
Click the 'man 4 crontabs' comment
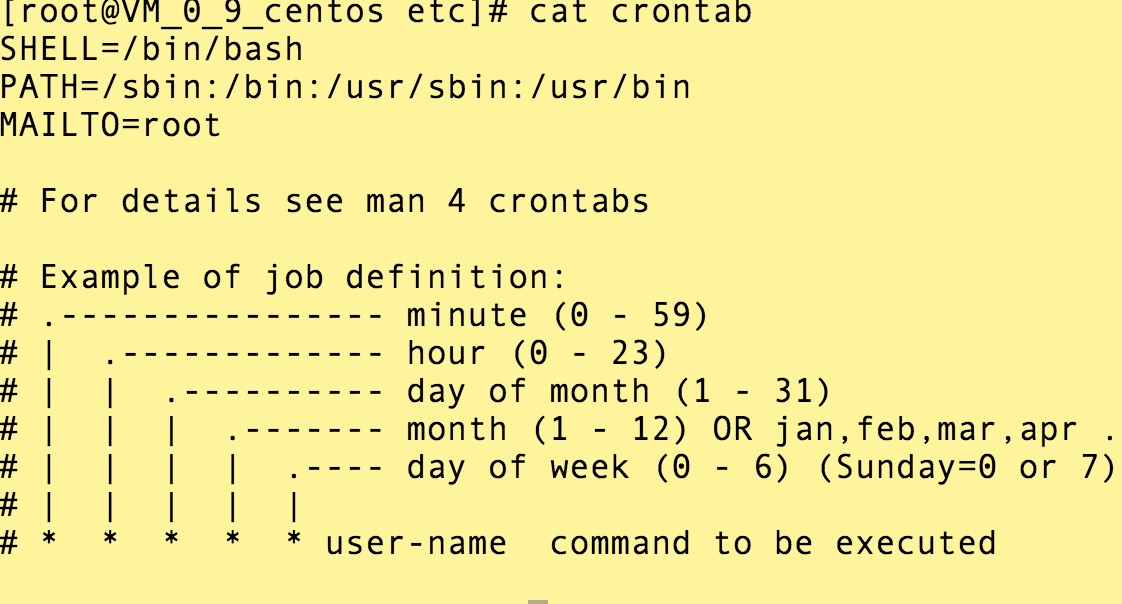coord(507,201)
